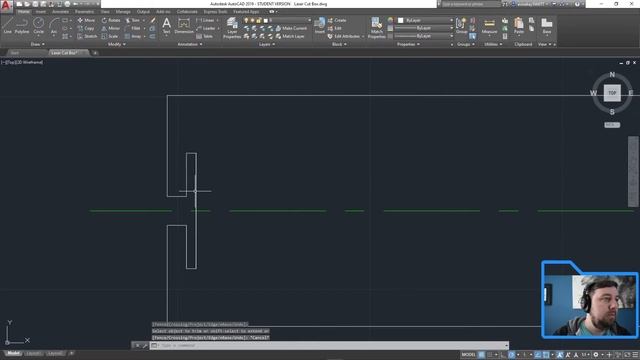Open Layer Properties manager
The width and height of the screenshot is (640, 360).
pyautogui.click(x=232, y=28)
